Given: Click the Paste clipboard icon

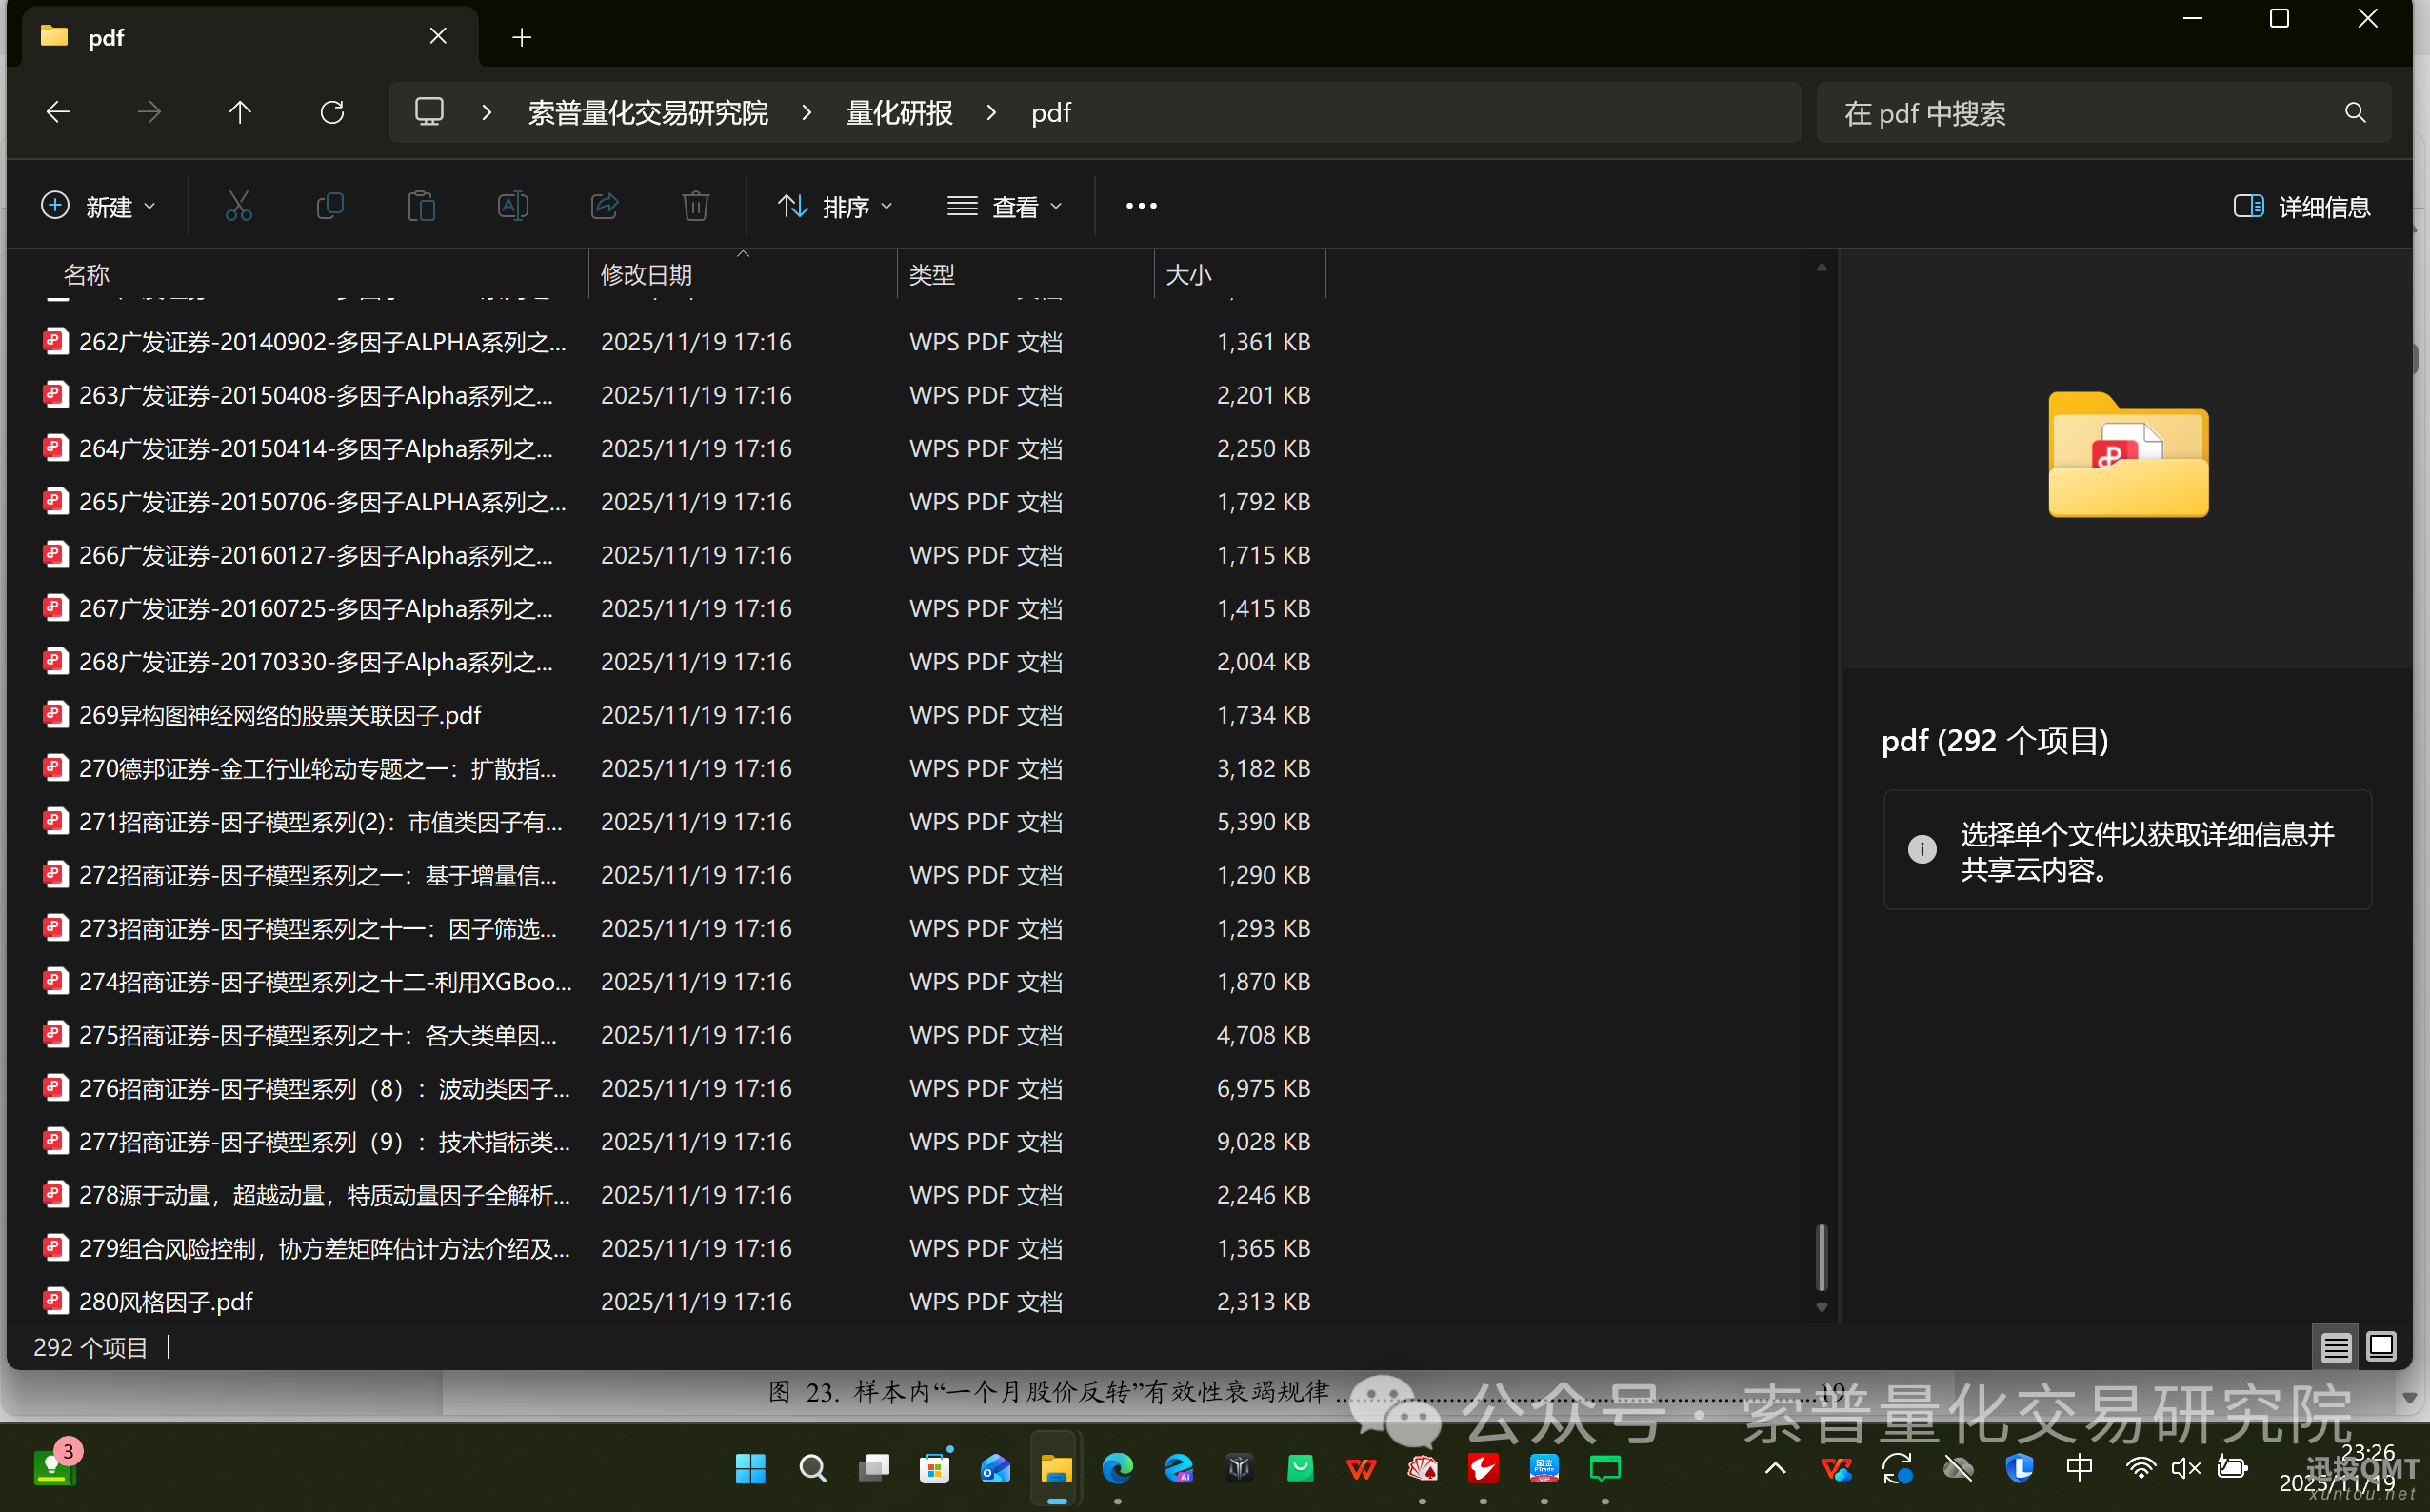Looking at the screenshot, I should point(421,206).
